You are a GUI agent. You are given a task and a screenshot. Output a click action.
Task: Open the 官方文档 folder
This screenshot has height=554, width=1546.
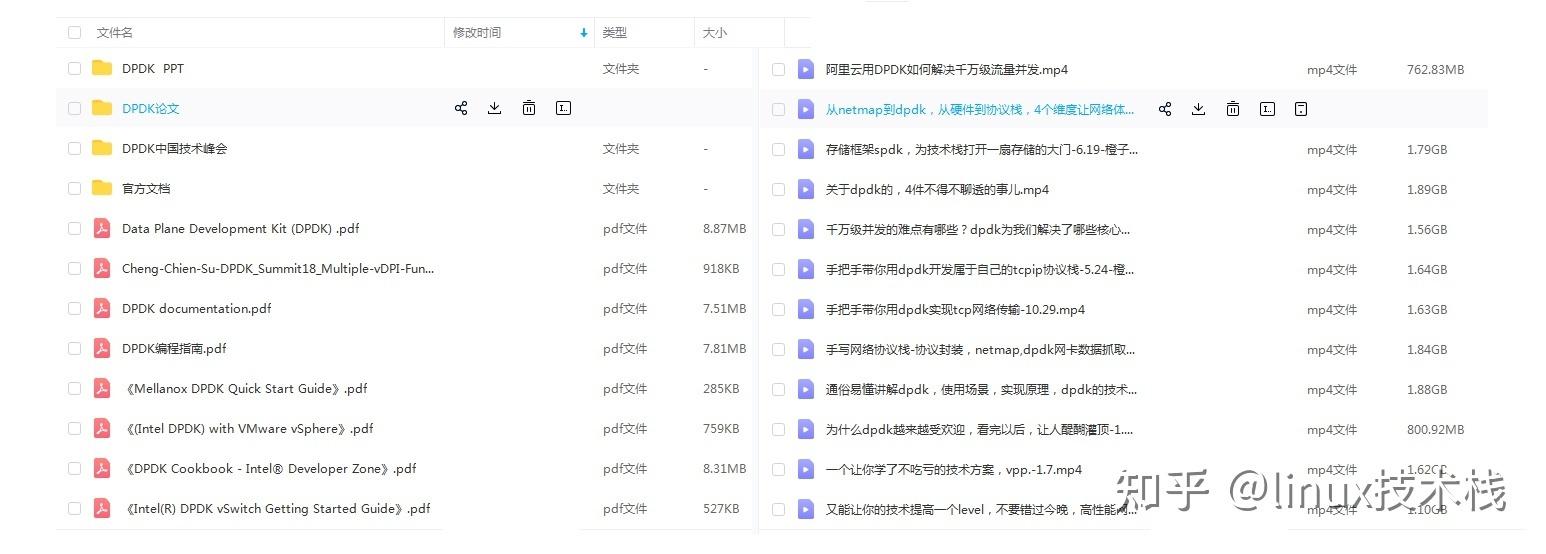click(146, 188)
